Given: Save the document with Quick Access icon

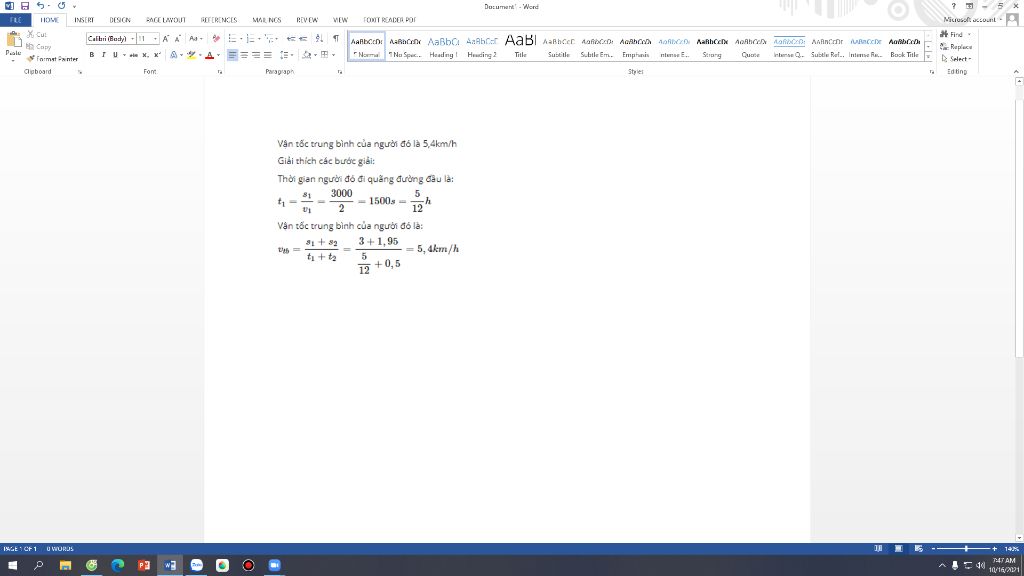Looking at the screenshot, I should point(25,6).
